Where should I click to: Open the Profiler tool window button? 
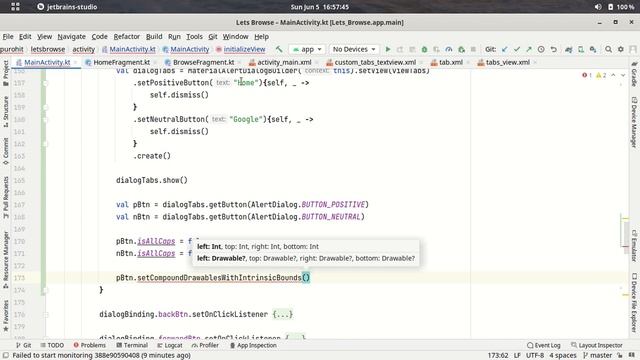(x=205, y=345)
